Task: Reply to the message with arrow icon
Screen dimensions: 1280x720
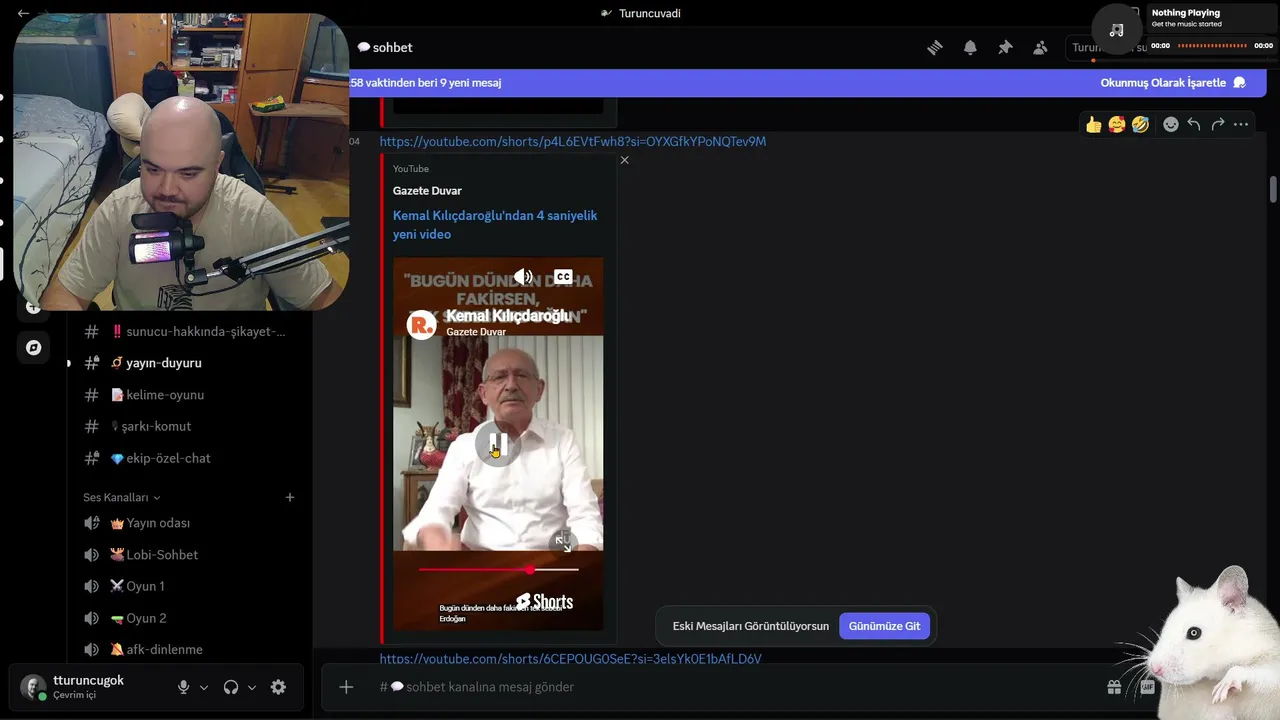Action: click(1194, 124)
